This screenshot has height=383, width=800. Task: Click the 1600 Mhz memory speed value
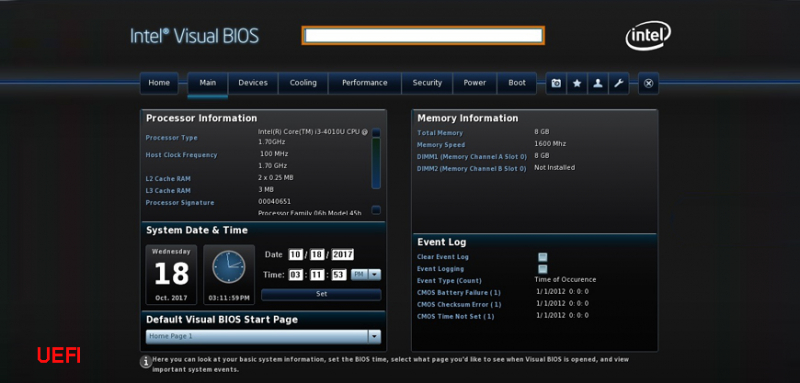tap(550, 144)
